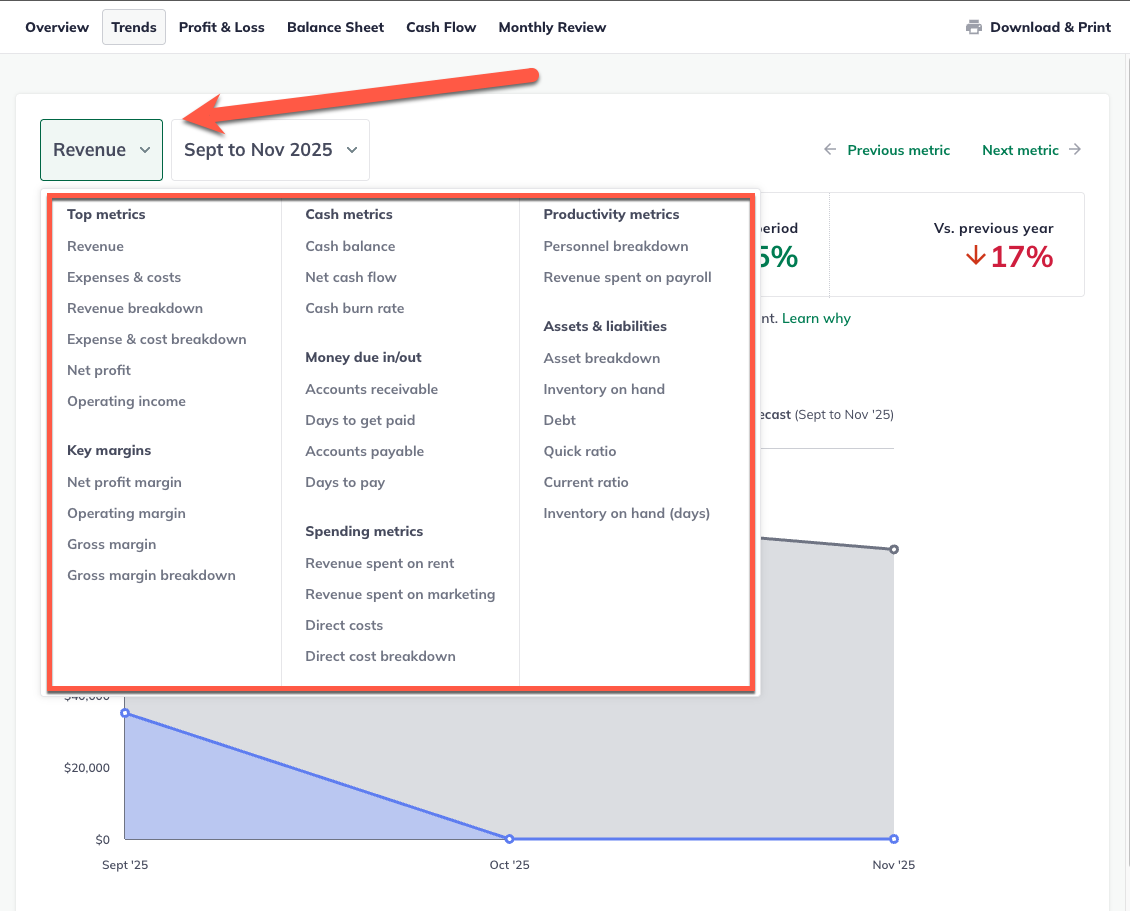
Task: Switch to the Monthly Review tab
Action: tap(552, 27)
